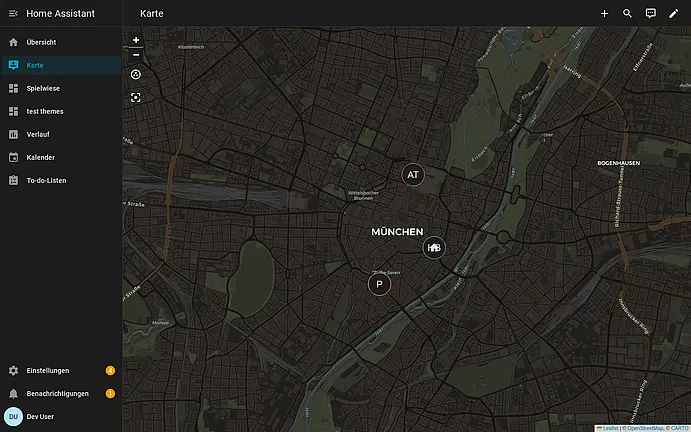The height and width of the screenshot is (432, 691).
Task: Click the test themes dashboard icon
Action: (x=14, y=111)
